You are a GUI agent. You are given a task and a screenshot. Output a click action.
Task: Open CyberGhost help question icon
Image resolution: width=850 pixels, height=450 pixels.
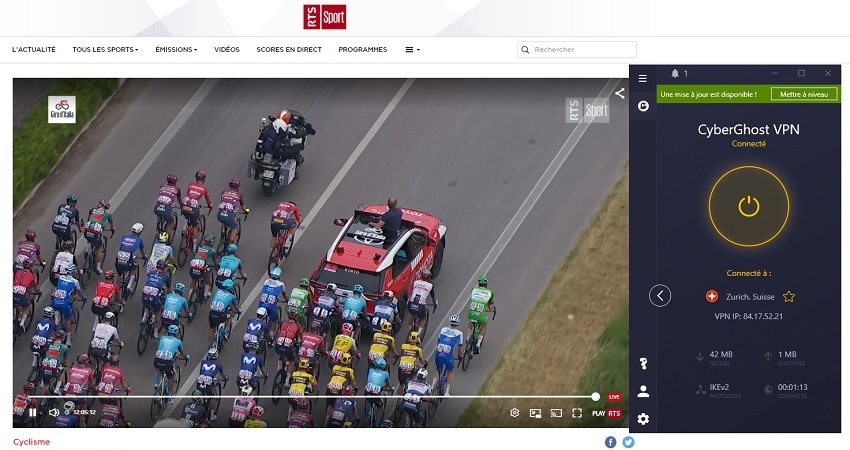(643, 363)
